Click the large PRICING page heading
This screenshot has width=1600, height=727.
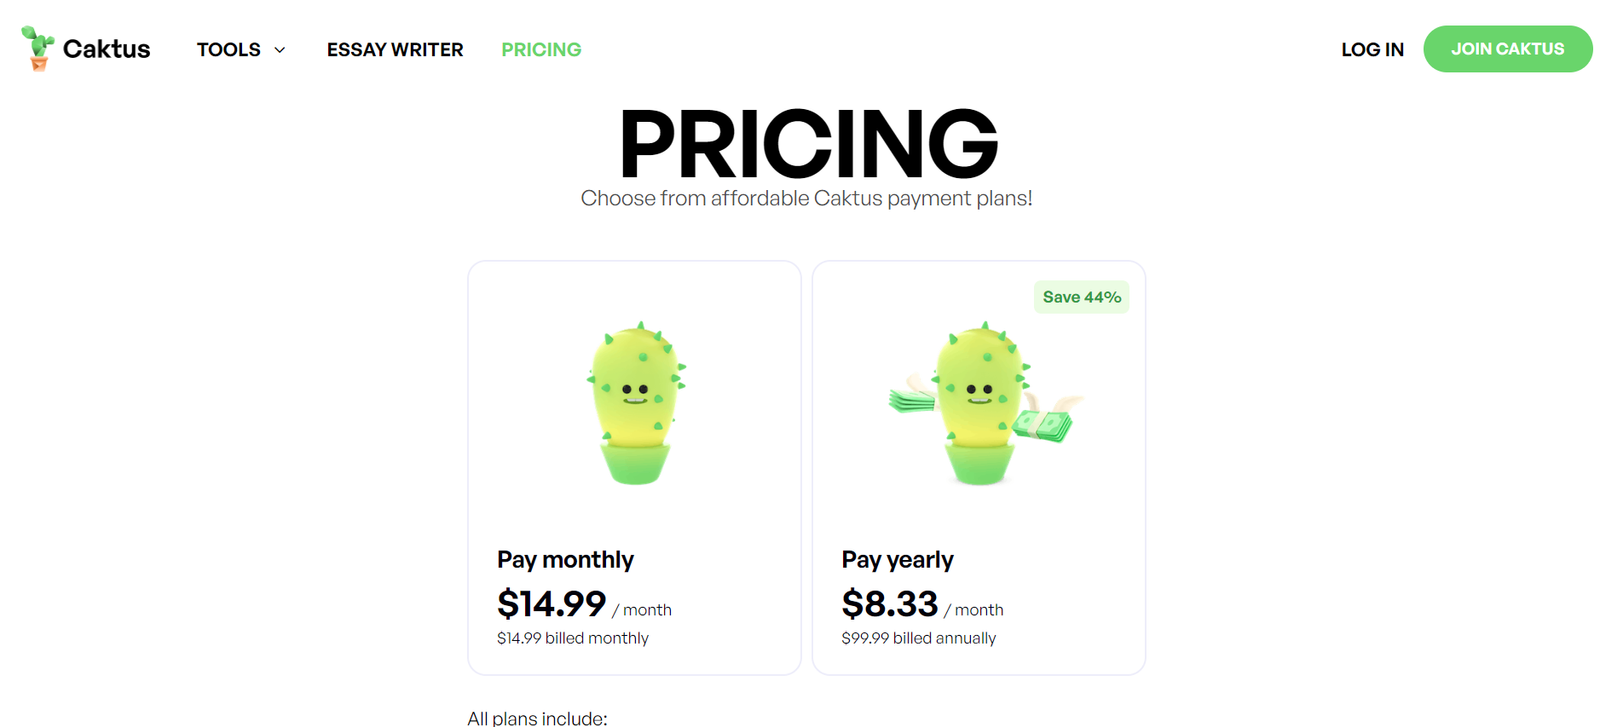click(808, 145)
